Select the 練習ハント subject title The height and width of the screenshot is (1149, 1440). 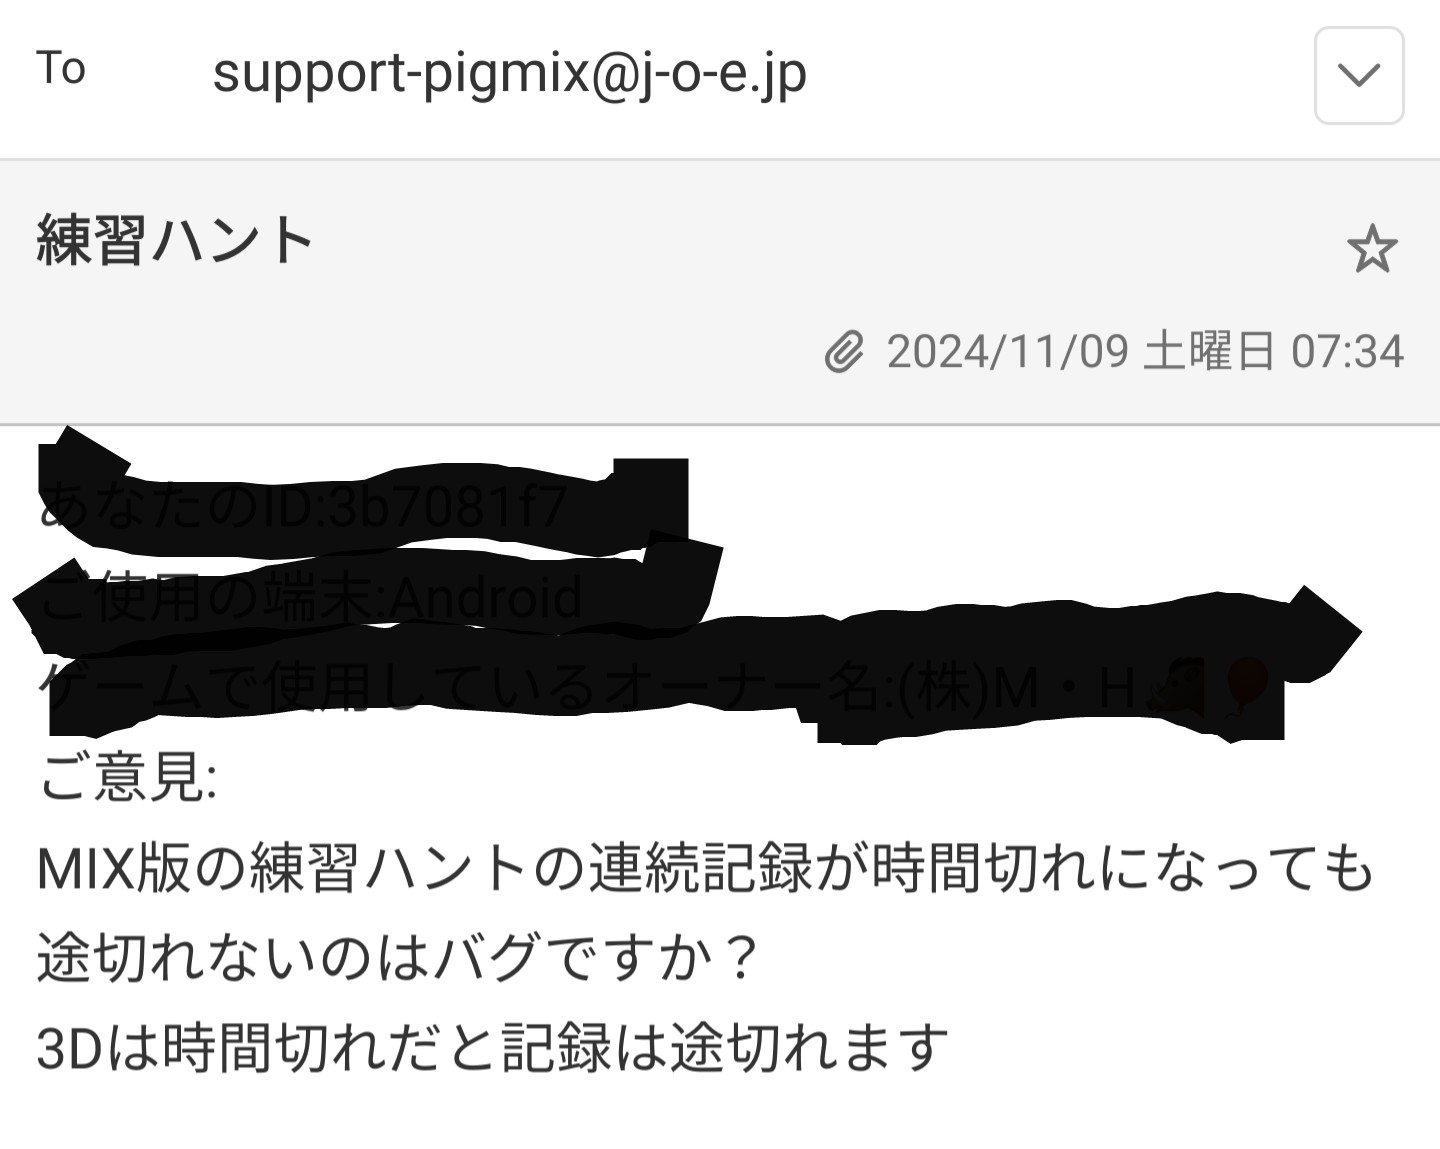pyautogui.click(x=175, y=241)
